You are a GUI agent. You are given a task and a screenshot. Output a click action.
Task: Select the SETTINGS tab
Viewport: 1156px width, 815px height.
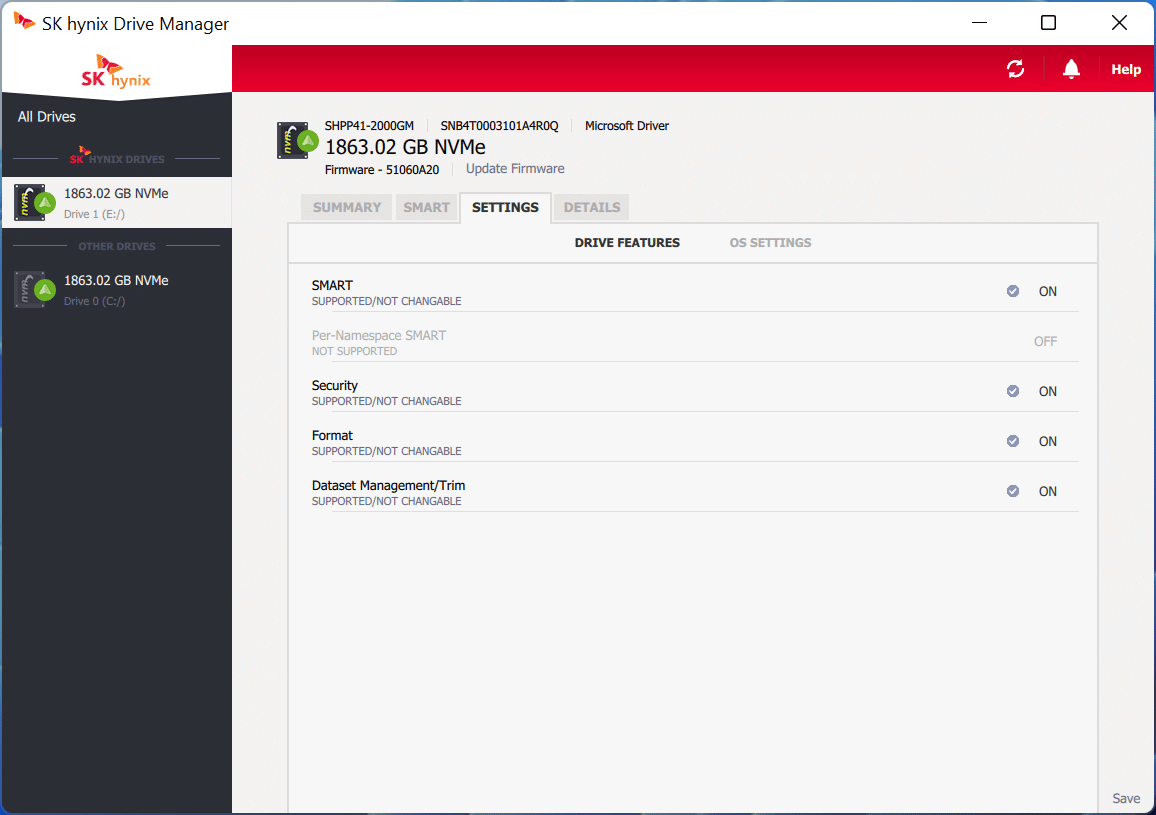click(x=505, y=207)
